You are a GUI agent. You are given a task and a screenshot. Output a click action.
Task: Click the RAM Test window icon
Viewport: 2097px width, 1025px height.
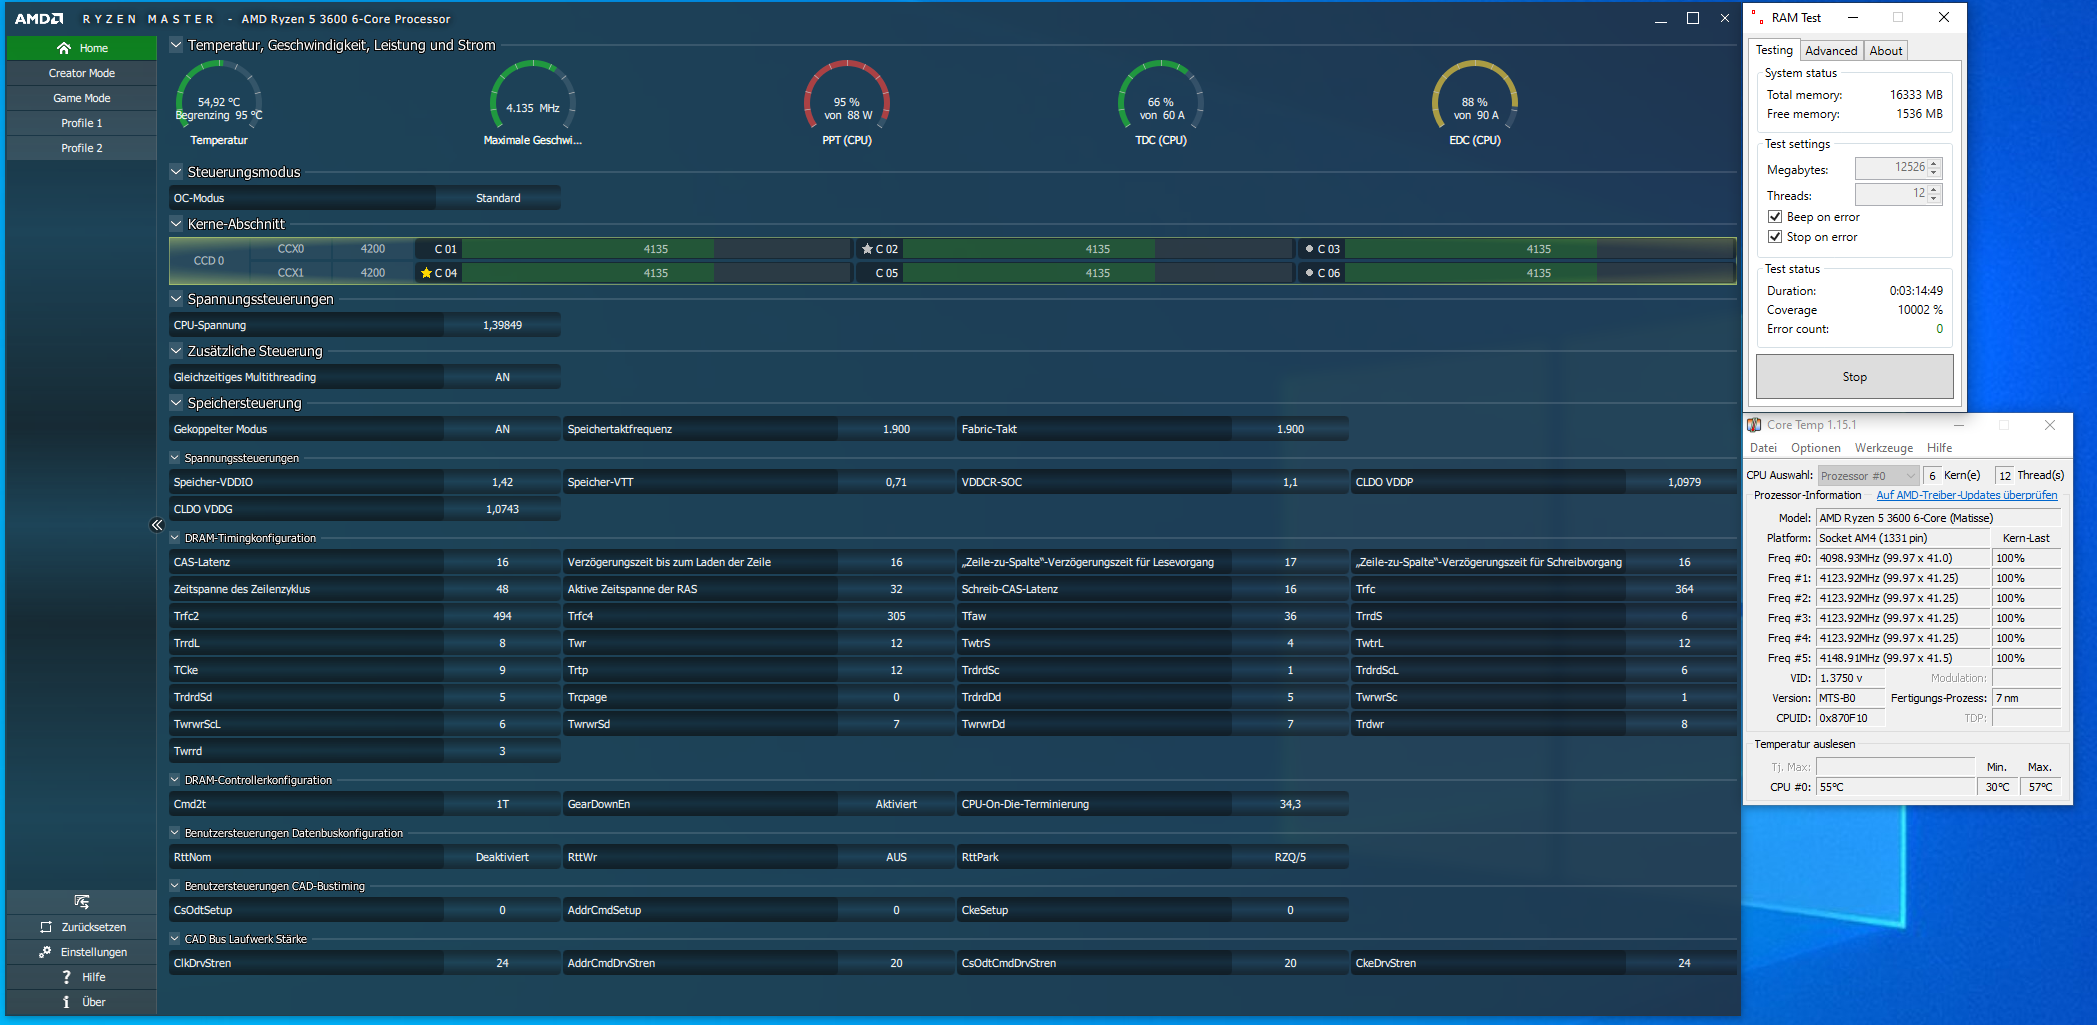pos(1757,18)
